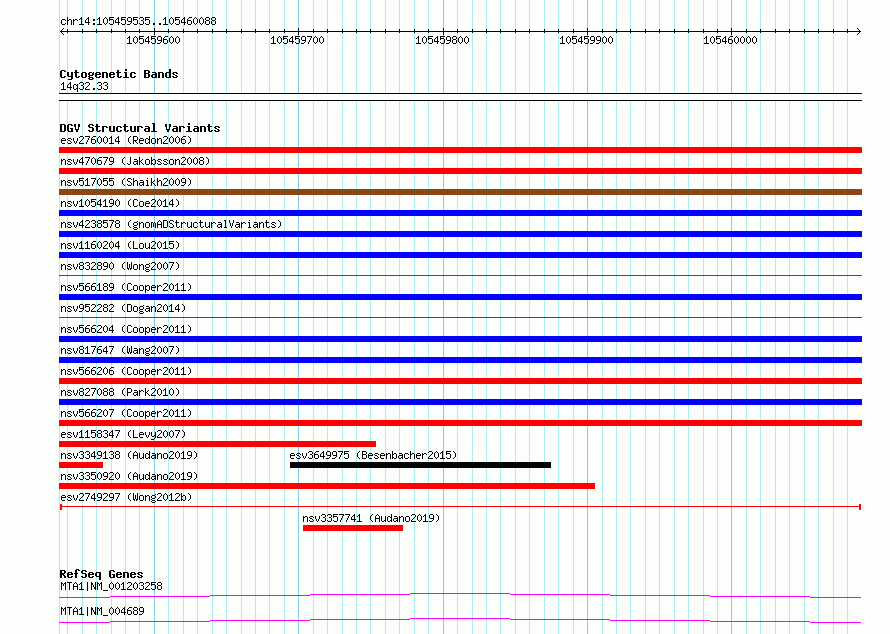Click nsv4238578 (gnomADStructuralVariants) label
Image resolution: width=890 pixels, height=634 pixels.
pyautogui.click(x=171, y=224)
